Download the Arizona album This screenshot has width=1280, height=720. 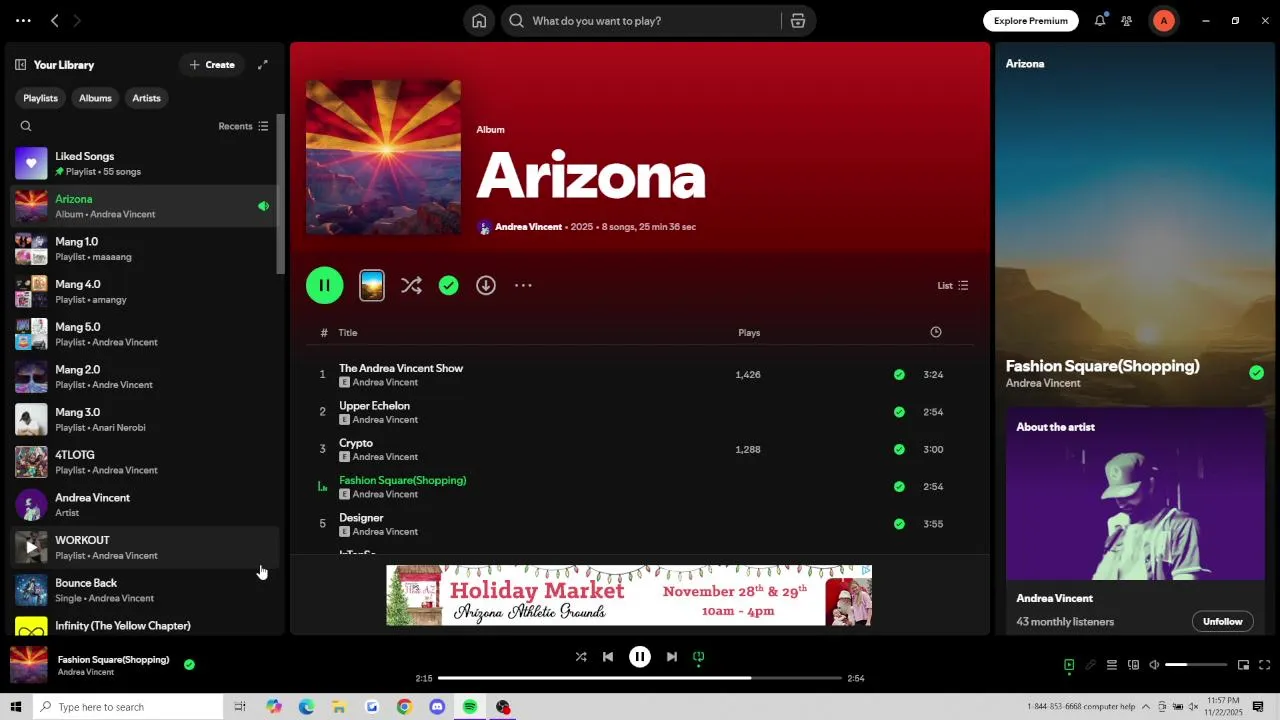pyautogui.click(x=486, y=286)
